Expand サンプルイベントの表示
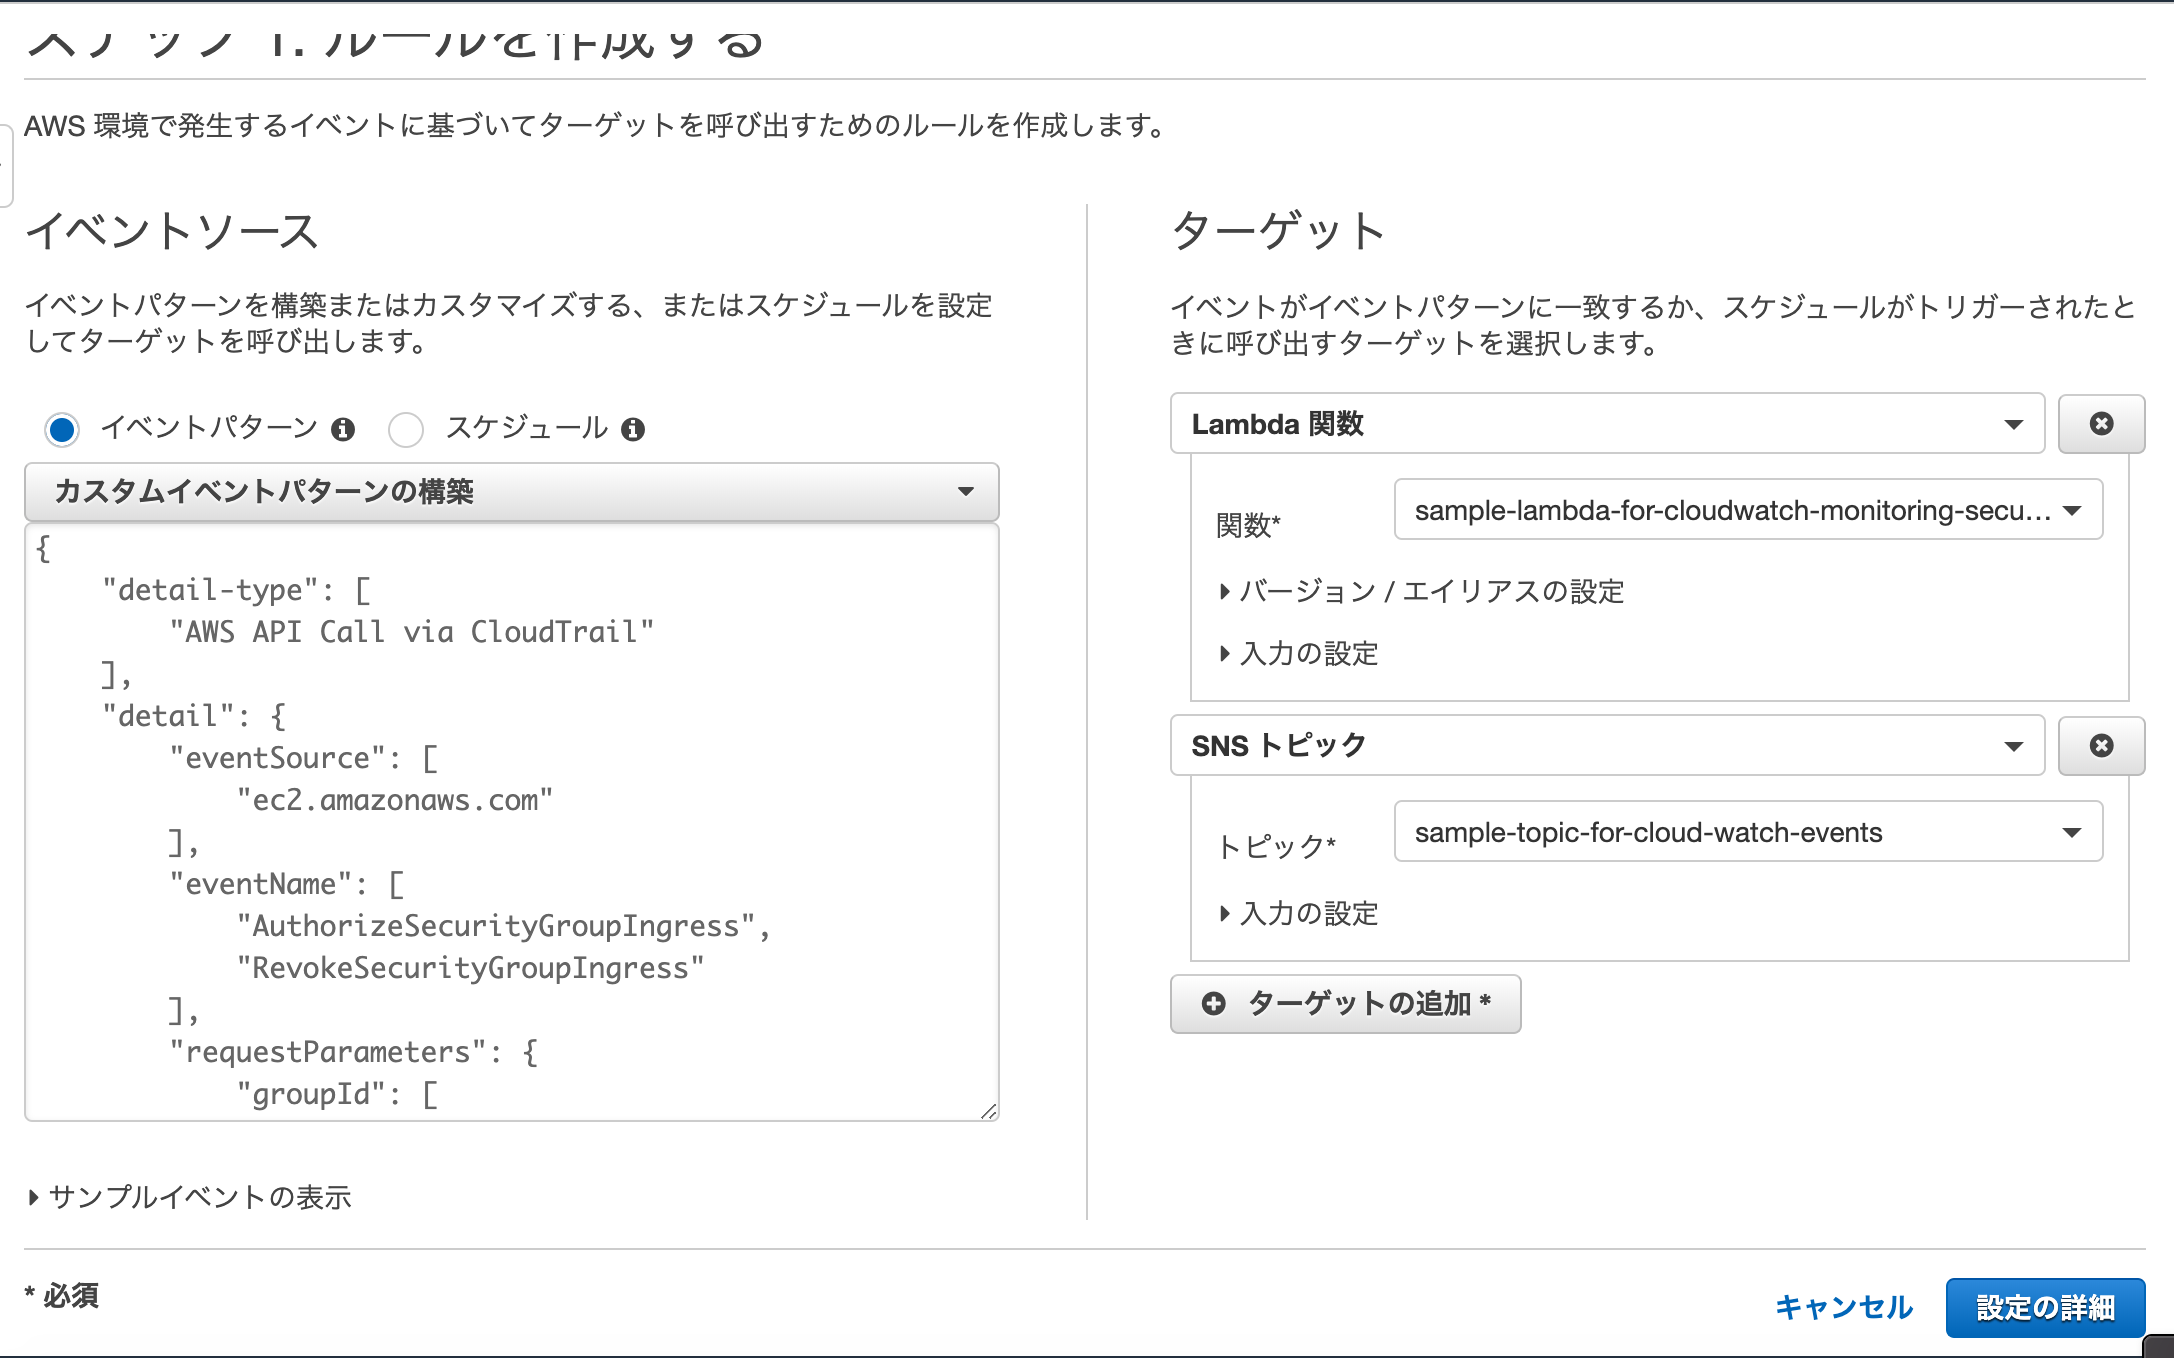The image size is (2174, 1358). [190, 1197]
